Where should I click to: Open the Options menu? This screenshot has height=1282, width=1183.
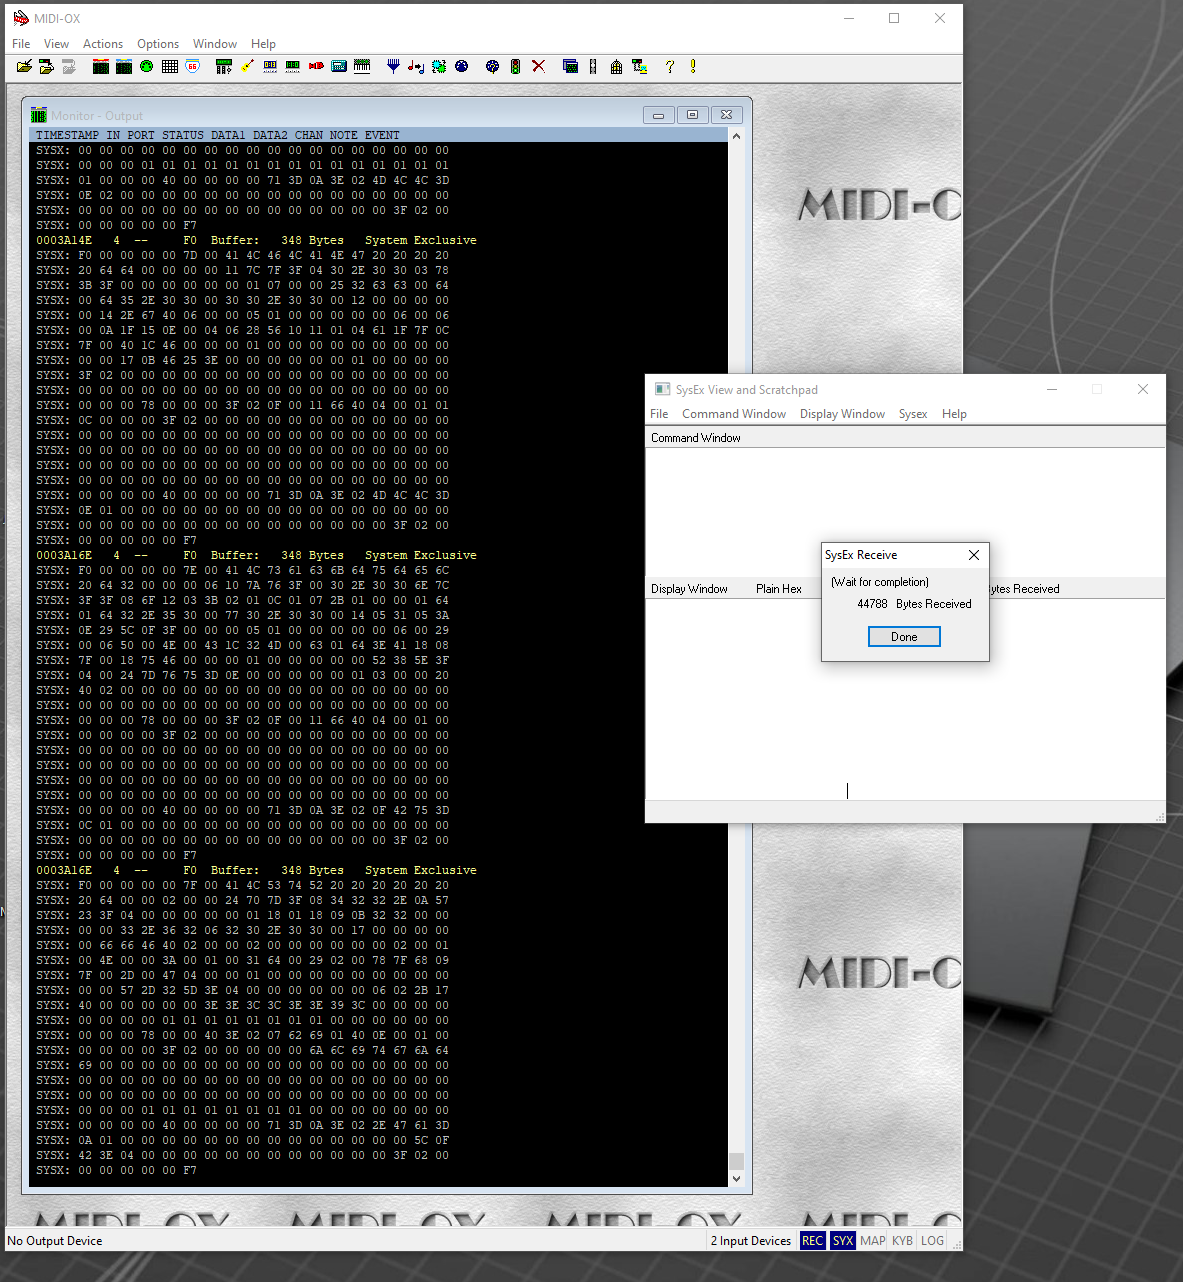[158, 44]
